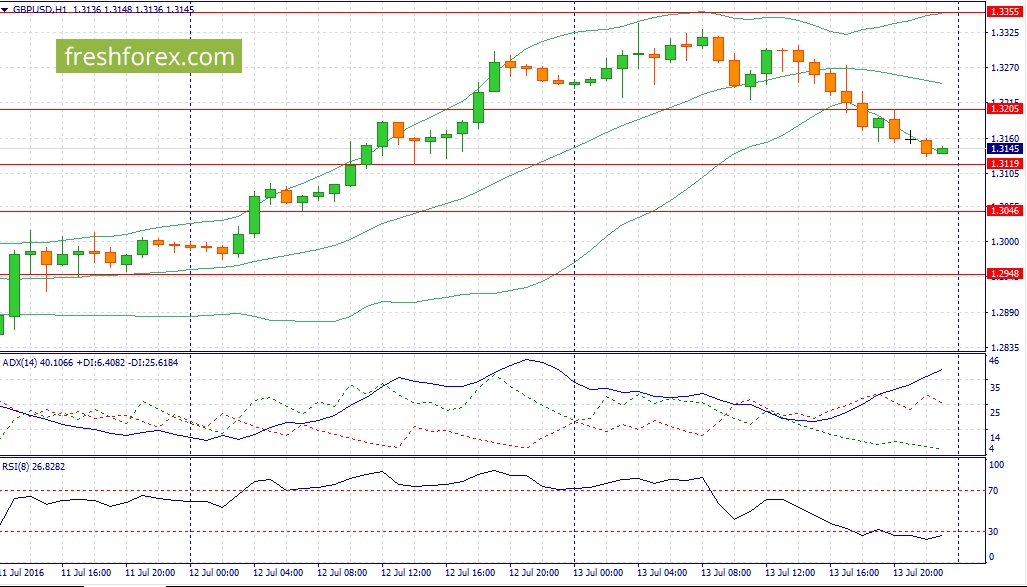
Task: Select the 1.2948 red price tag
Action: pyautogui.click(x=1003, y=274)
